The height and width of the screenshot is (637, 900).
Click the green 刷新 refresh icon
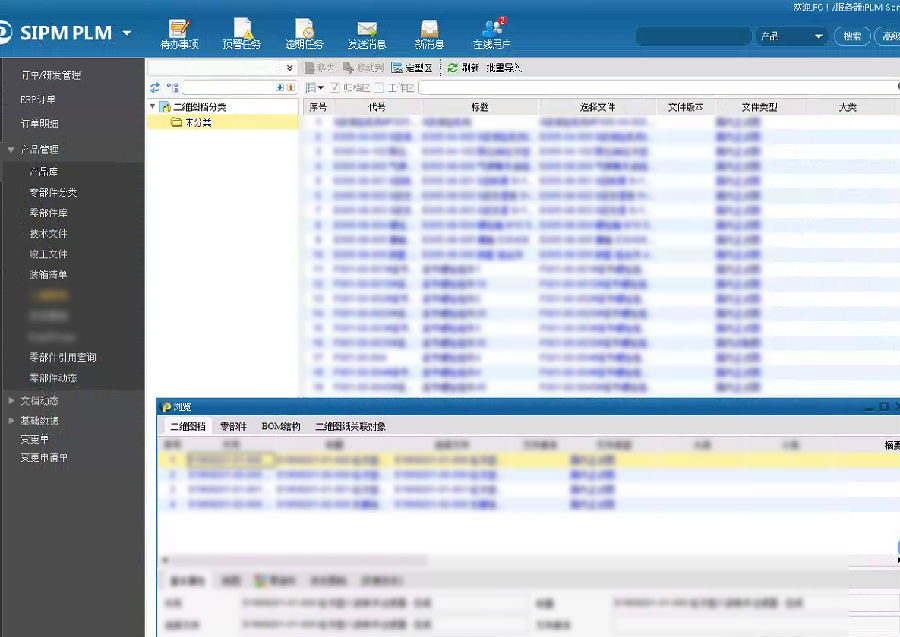tap(453, 68)
